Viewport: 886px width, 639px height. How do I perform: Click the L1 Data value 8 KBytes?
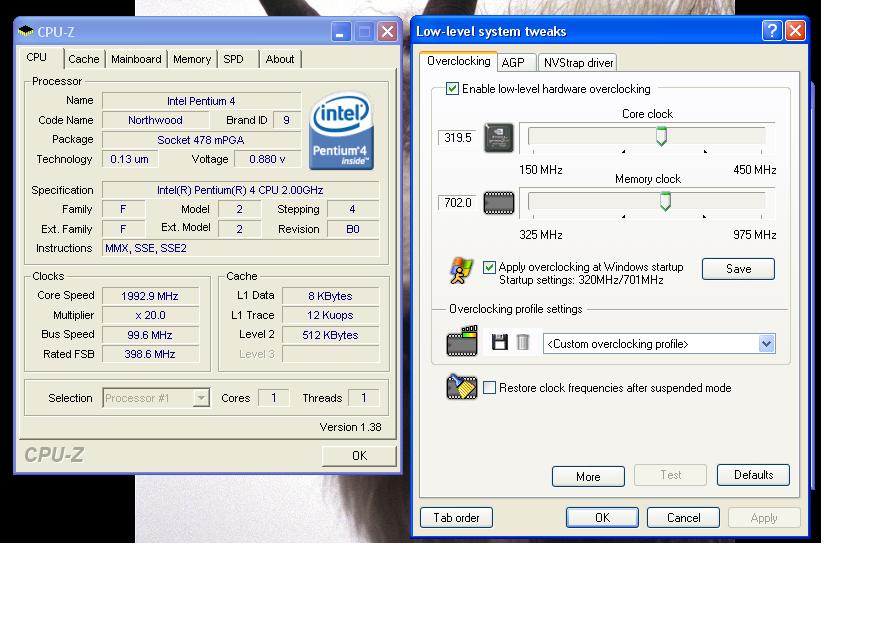[x=331, y=296]
